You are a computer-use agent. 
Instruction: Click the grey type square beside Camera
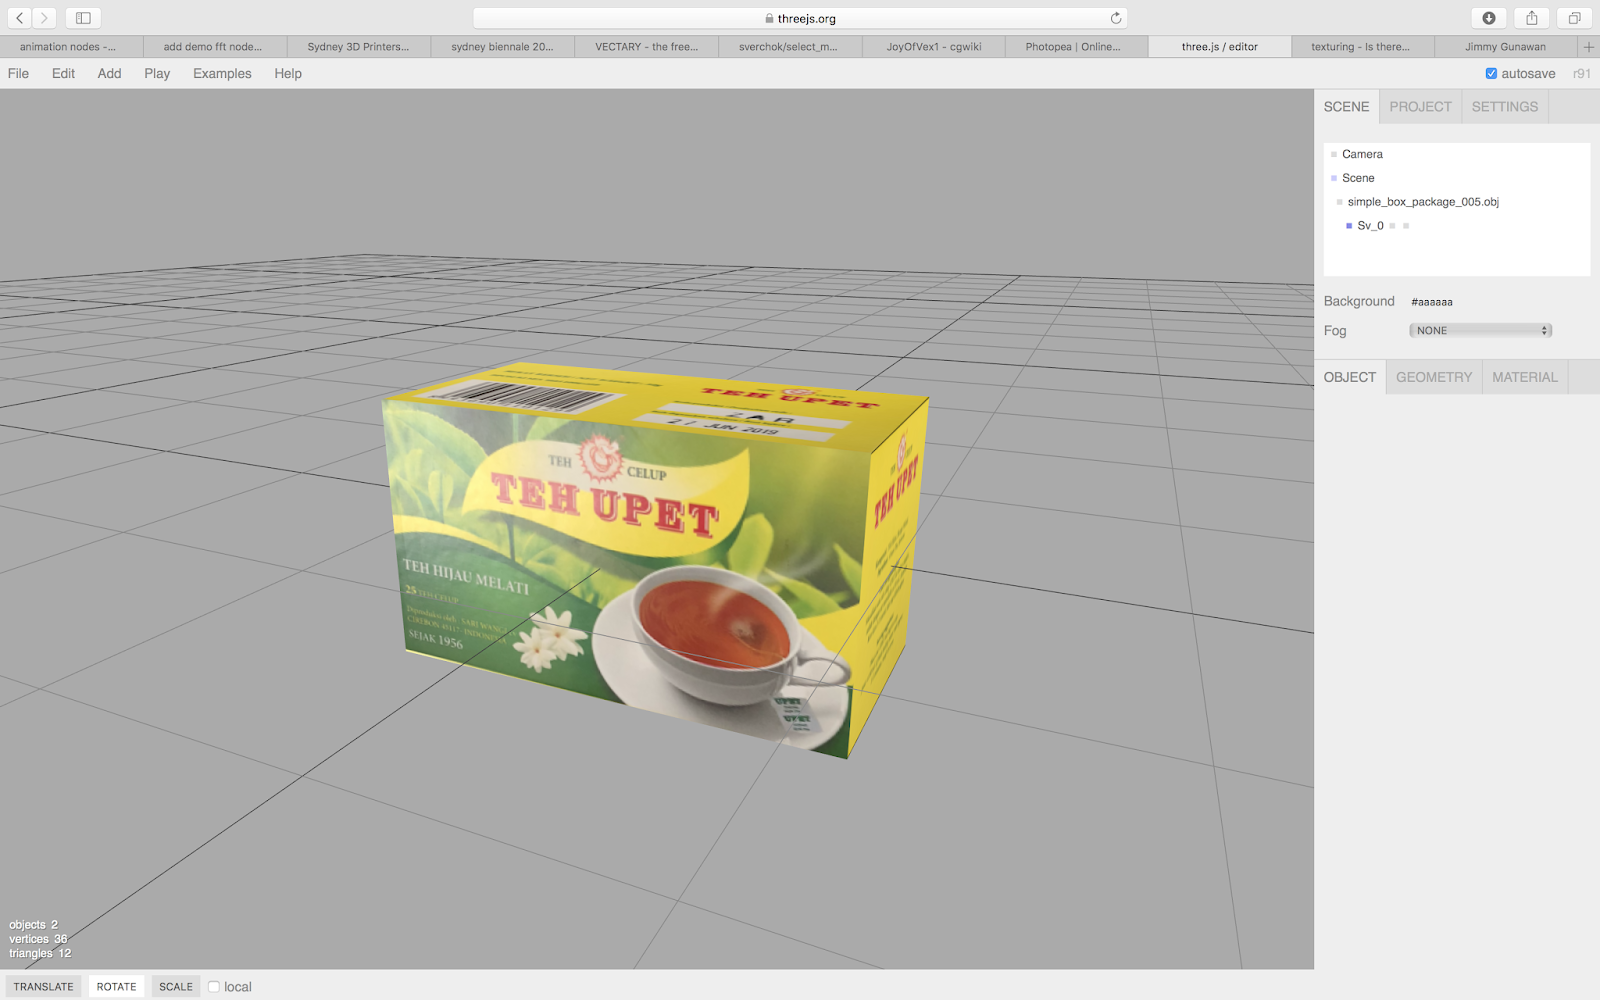click(x=1334, y=154)
